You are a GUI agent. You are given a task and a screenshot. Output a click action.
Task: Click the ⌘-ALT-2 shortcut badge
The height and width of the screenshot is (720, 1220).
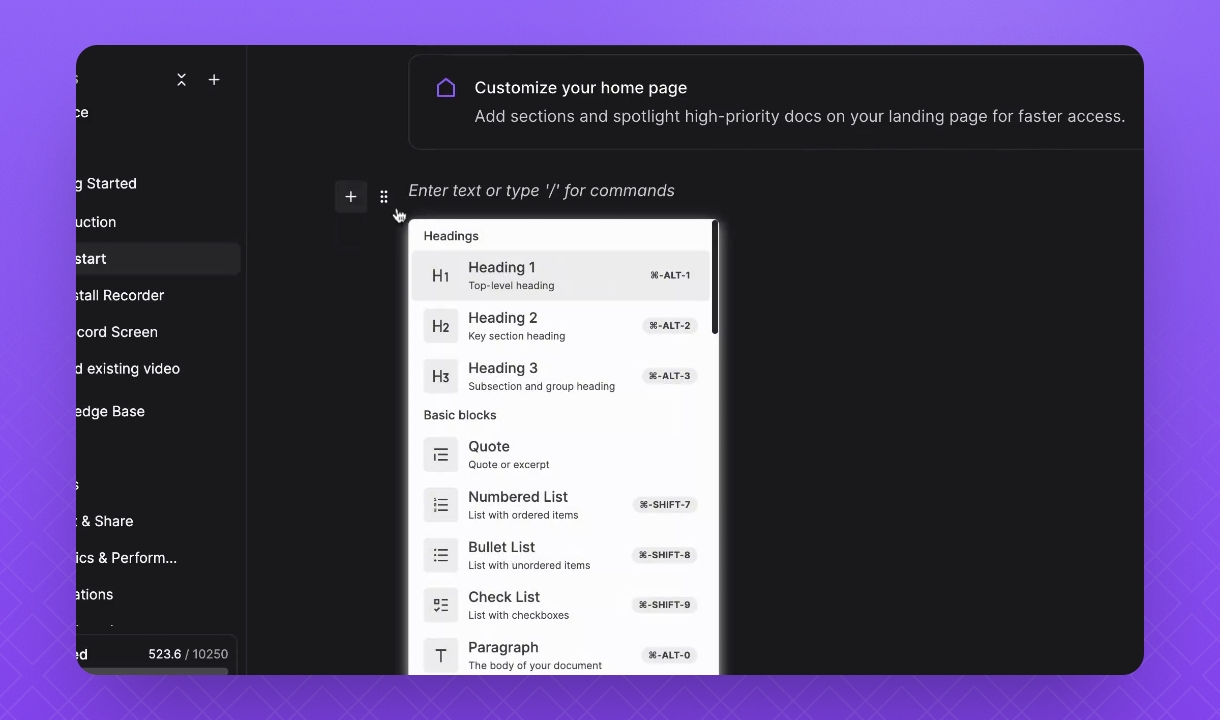[669, 326]
